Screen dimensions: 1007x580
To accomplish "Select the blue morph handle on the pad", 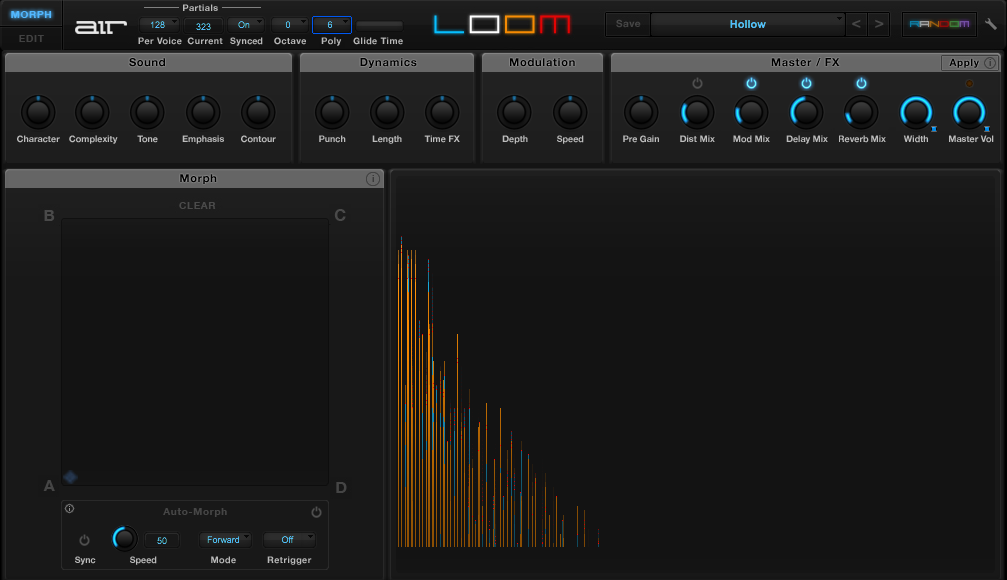I will 70,477.
